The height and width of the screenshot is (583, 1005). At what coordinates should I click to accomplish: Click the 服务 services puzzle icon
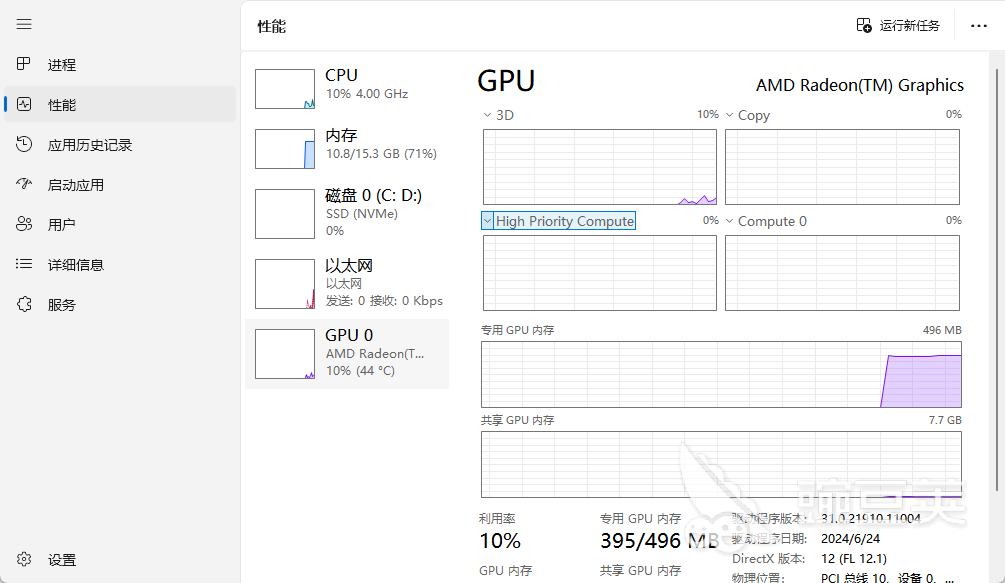pos(24,304)
